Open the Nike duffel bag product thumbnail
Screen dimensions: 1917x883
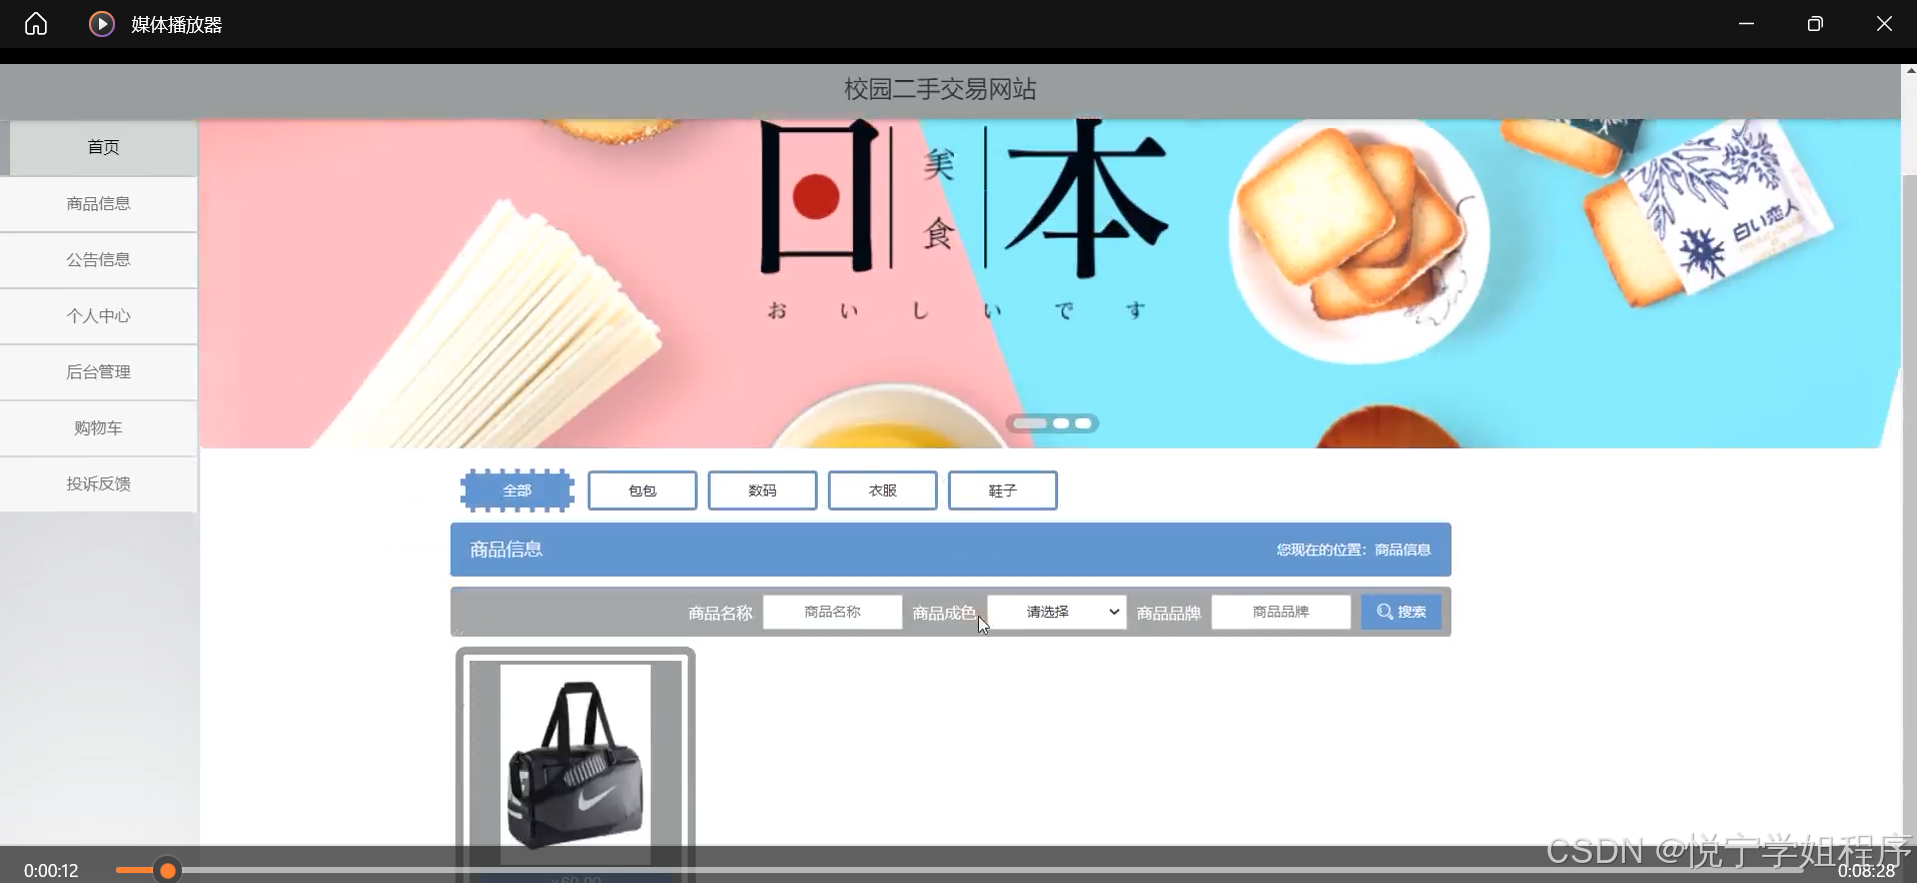click(x=575, y=764)
